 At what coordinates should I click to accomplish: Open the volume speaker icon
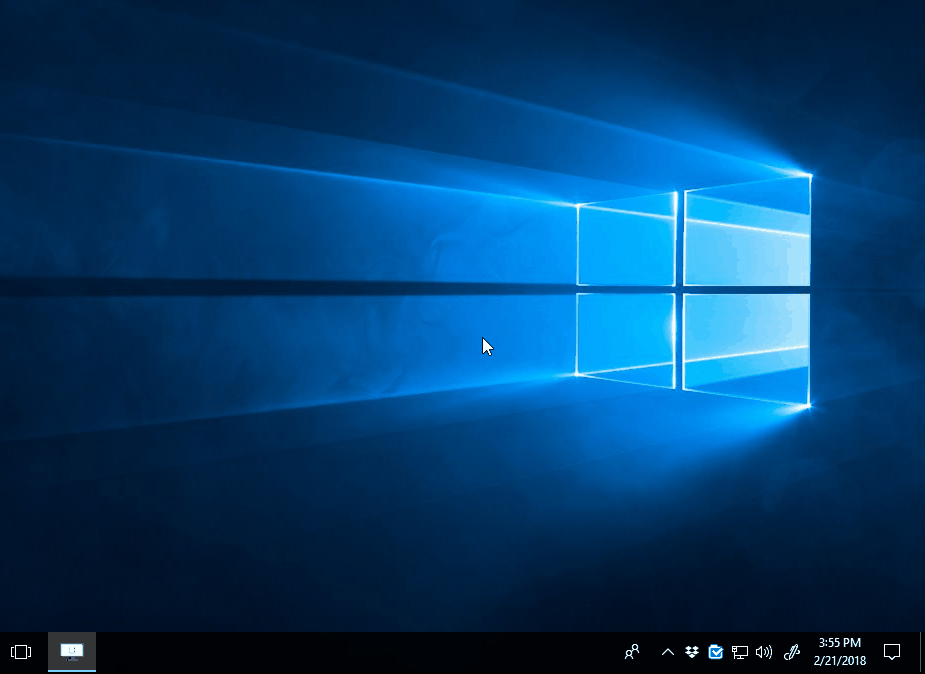point(764,652)
